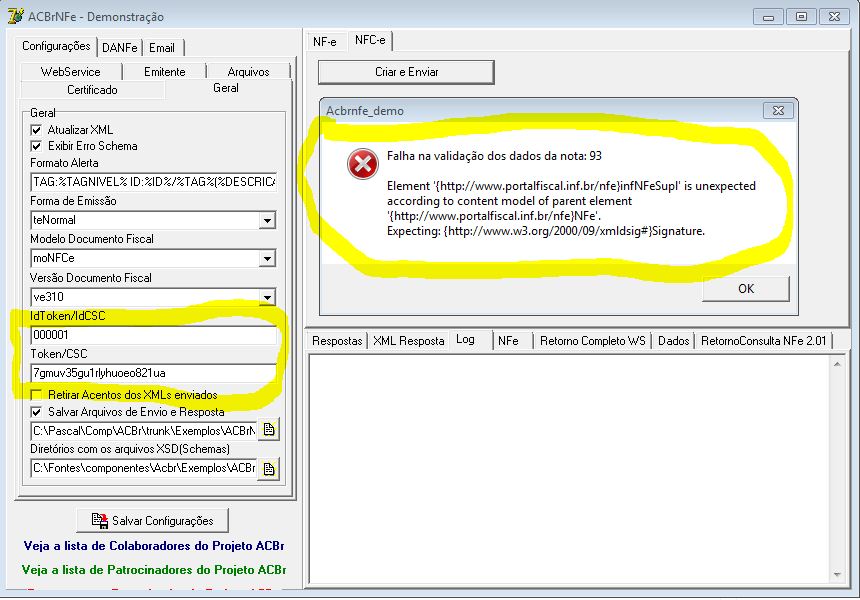Viewport: 860px width, 600px height.
Task: Toggle the Exibir Erro Schema checkbox
Action: pos(36,146)
